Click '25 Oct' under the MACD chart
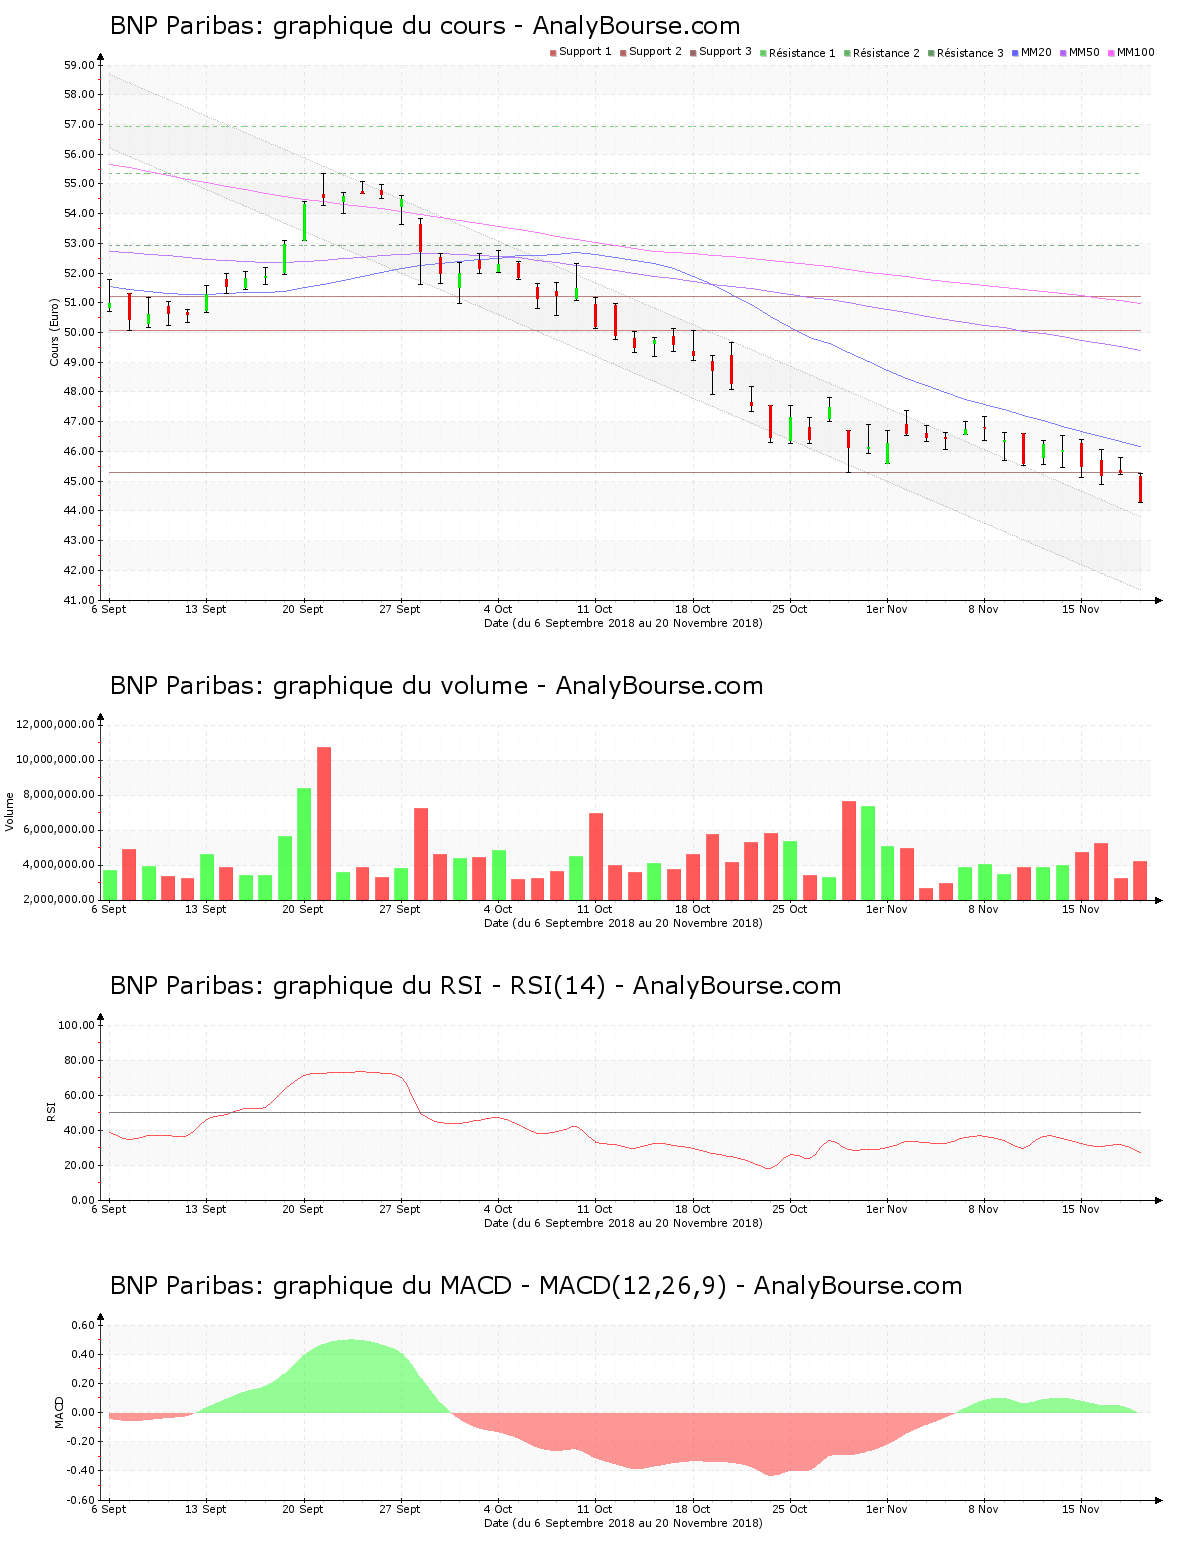This screenshot has width=1200, height=1550. pos(789,1509)
